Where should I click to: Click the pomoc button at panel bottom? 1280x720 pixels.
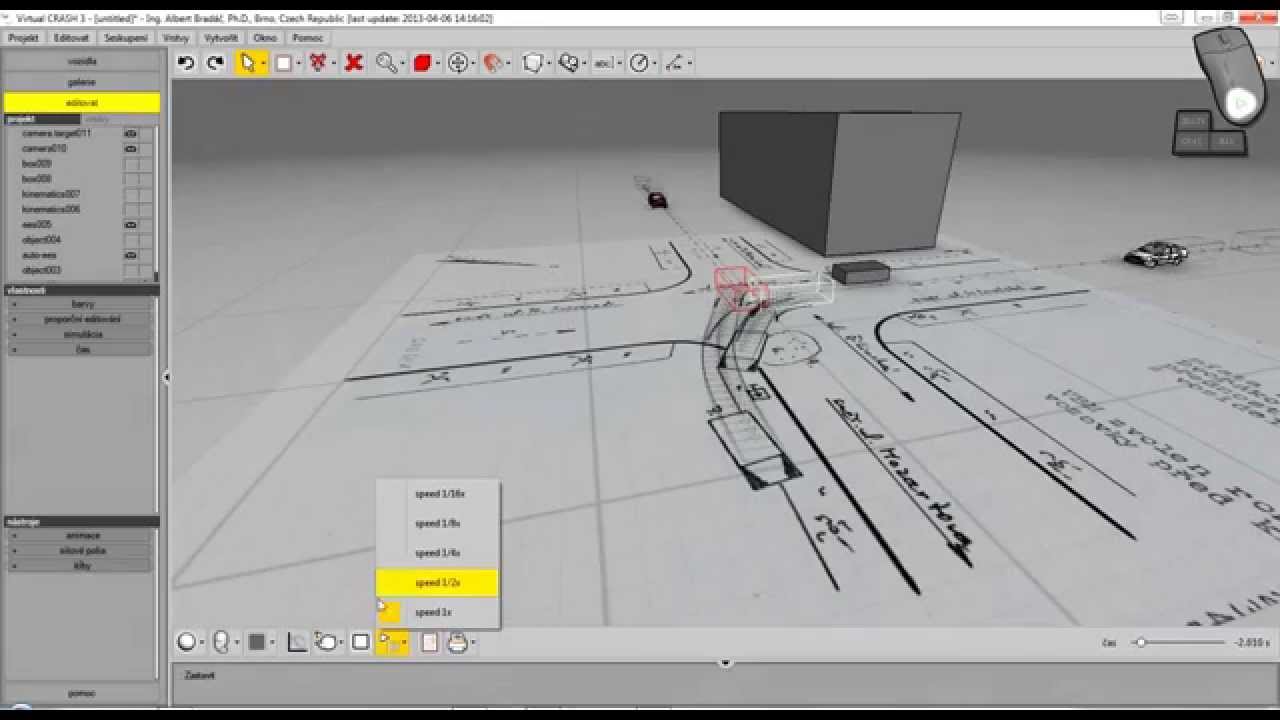82,693
